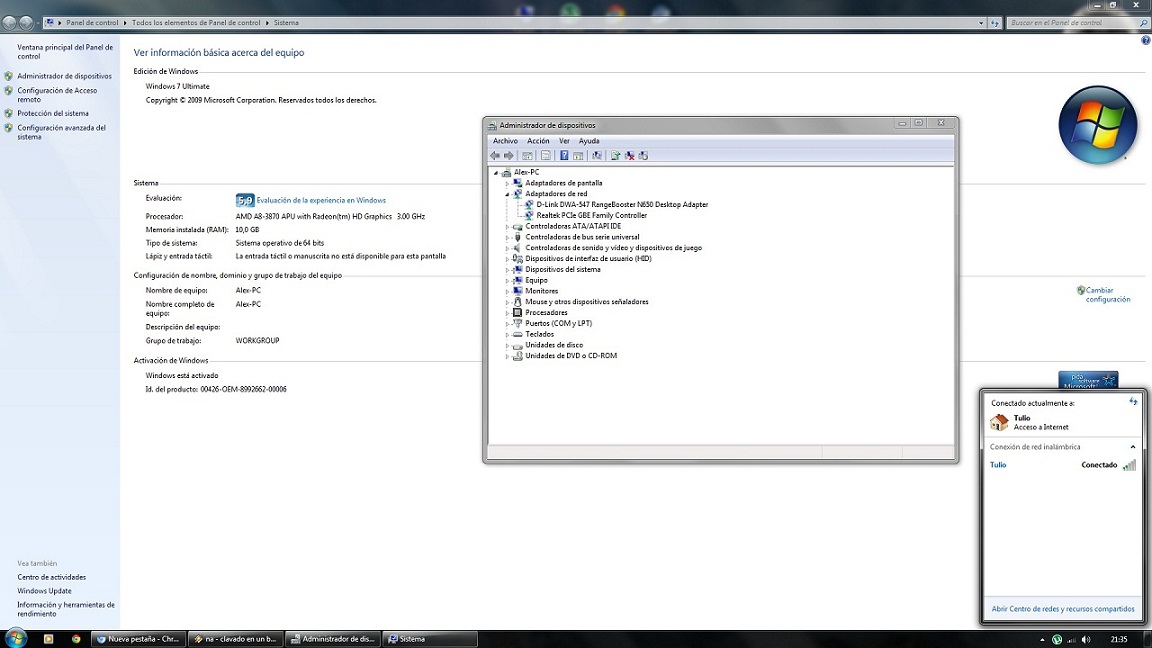Screen dimensions: 1152x648
Task: Click the update driver software toolbar icon
Action: tap(615, 156)
